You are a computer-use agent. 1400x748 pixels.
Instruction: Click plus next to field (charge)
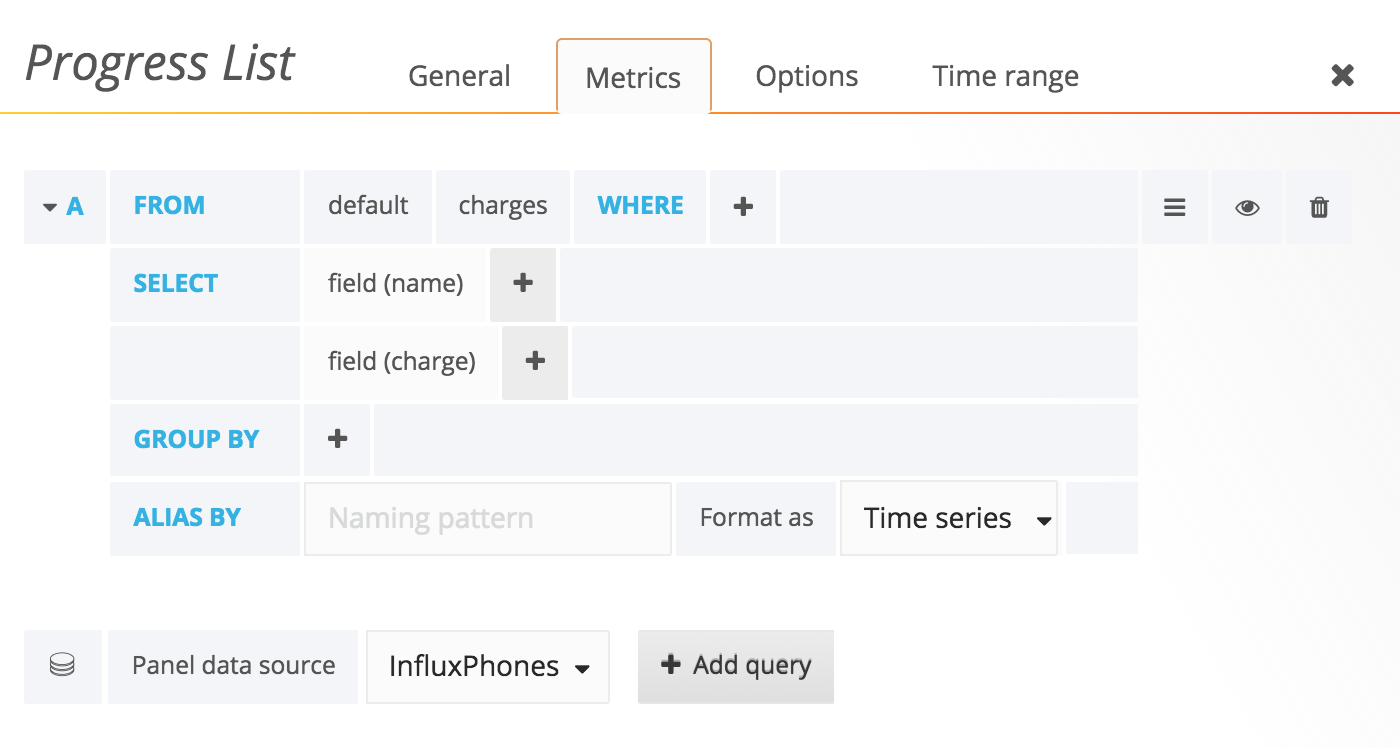click(535, 361)
